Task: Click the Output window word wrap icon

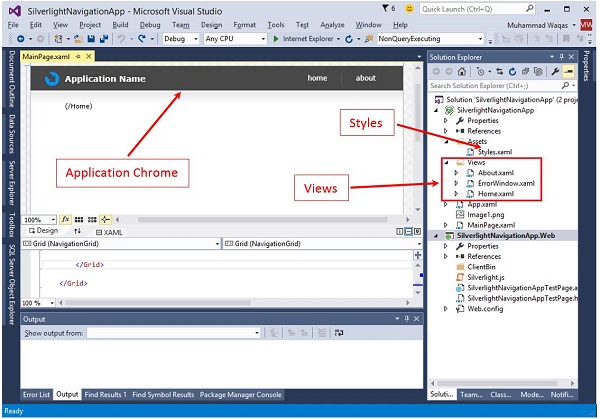Action: point(339,333)
